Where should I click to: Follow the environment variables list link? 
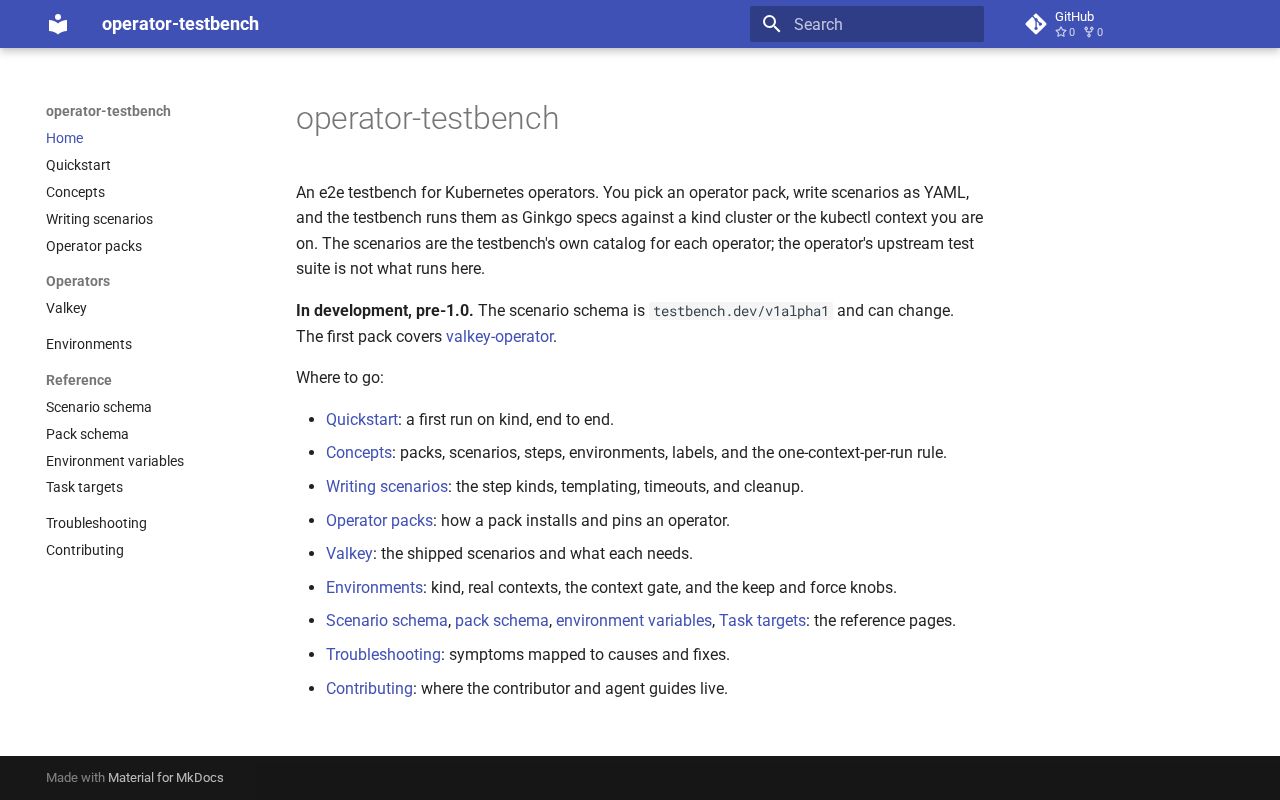(x=634, y=620)
